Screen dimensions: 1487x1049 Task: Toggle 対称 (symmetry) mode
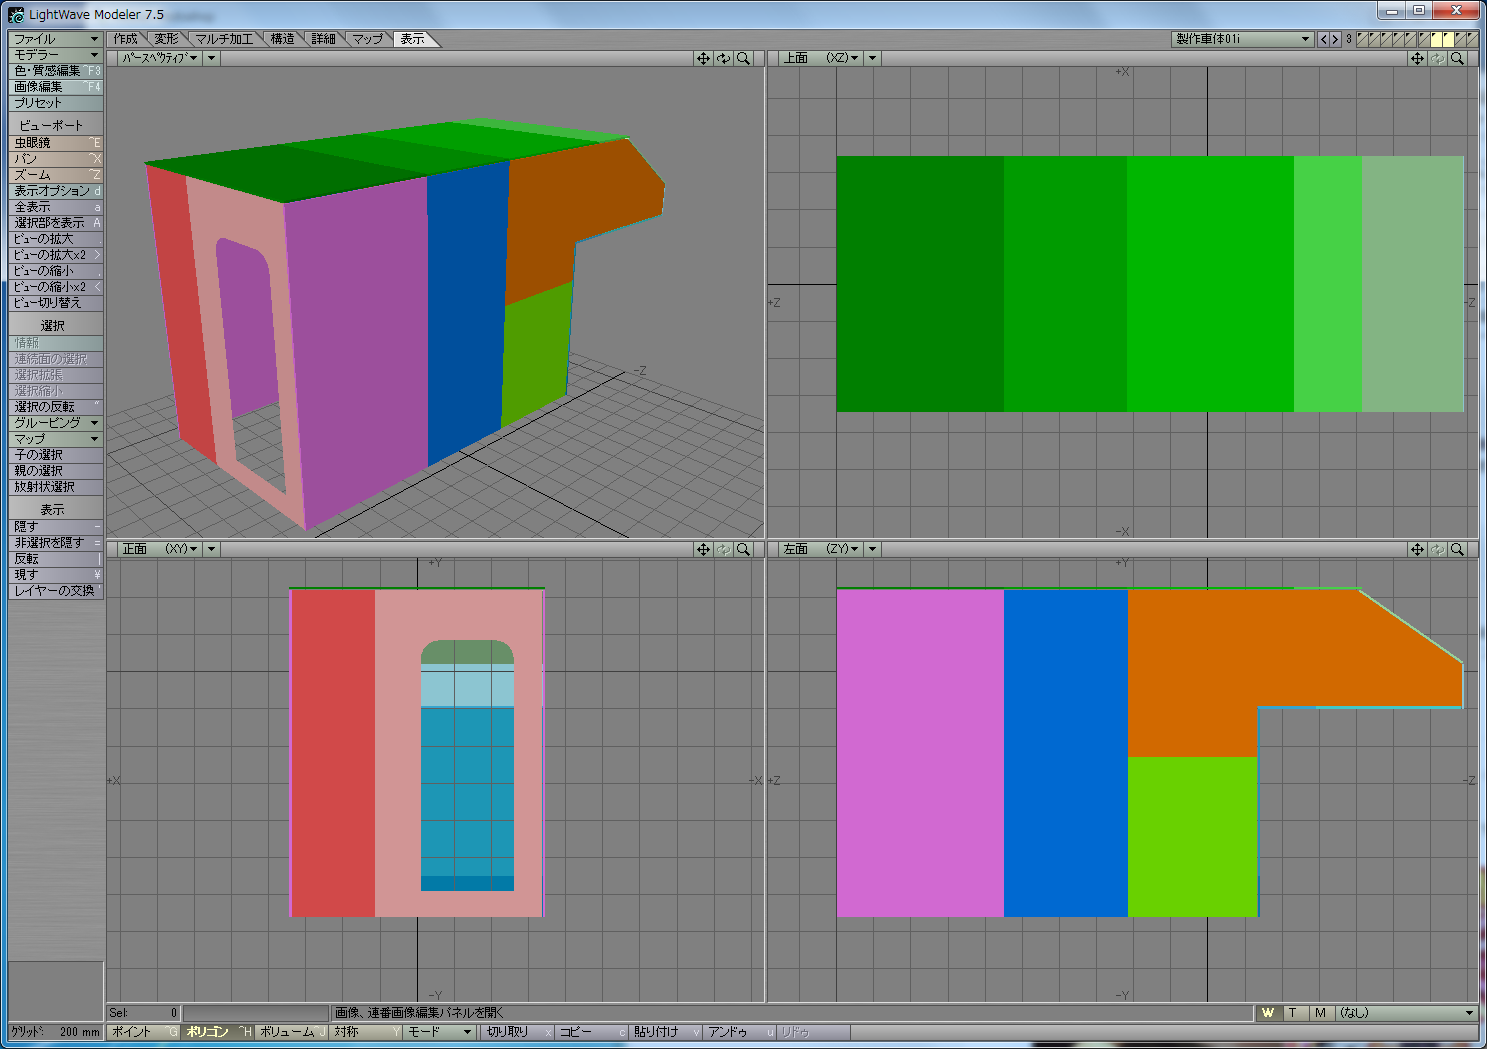365,1032
